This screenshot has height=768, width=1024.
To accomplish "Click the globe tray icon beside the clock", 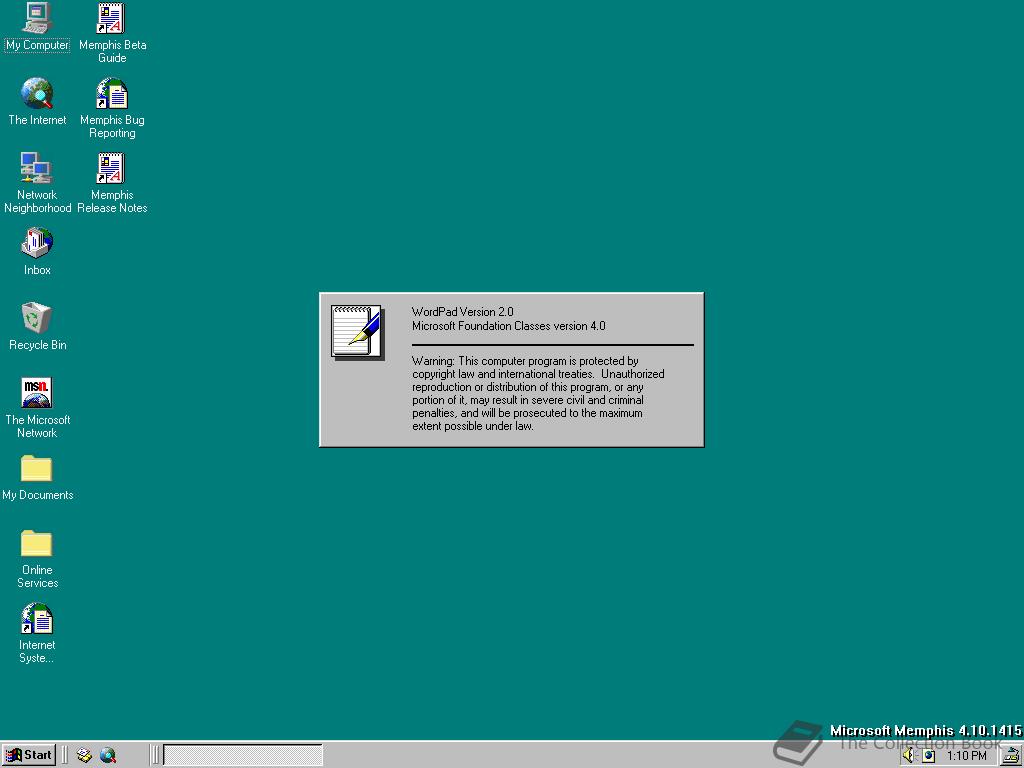I will click(x=929, y=756).
